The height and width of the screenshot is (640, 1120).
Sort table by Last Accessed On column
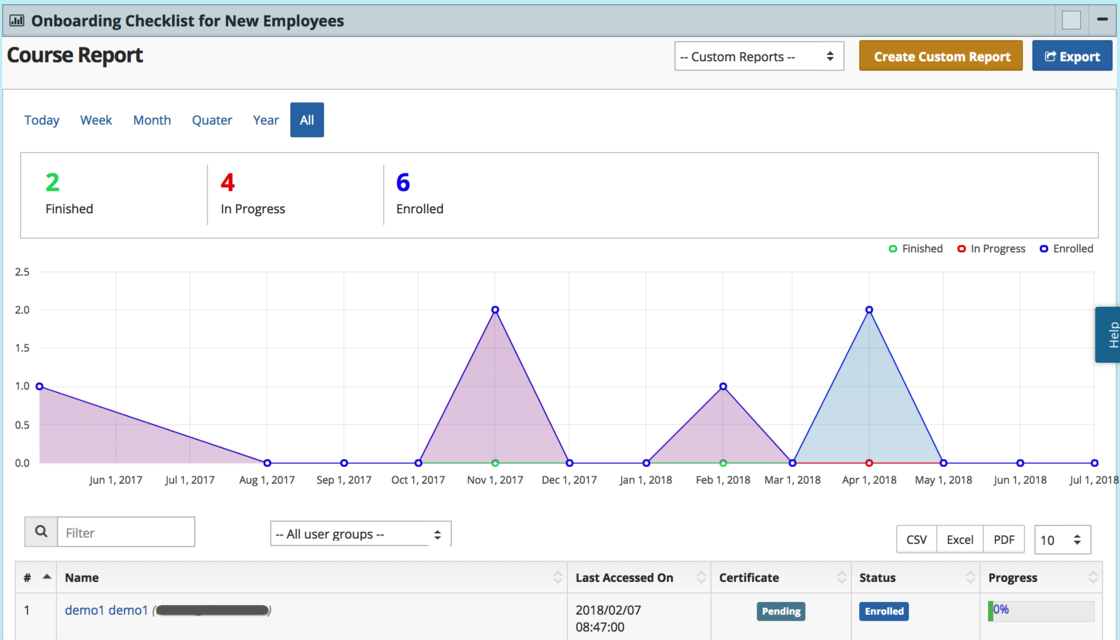click(639, 577)
